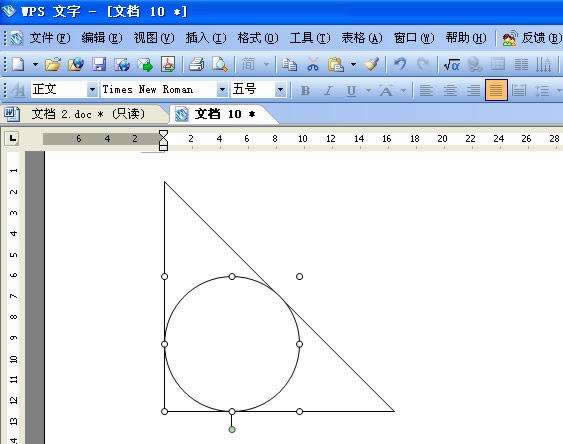The image size is (563, 444).
Task: Click the save floppy disk icon
Action: (x=99, y=65)
